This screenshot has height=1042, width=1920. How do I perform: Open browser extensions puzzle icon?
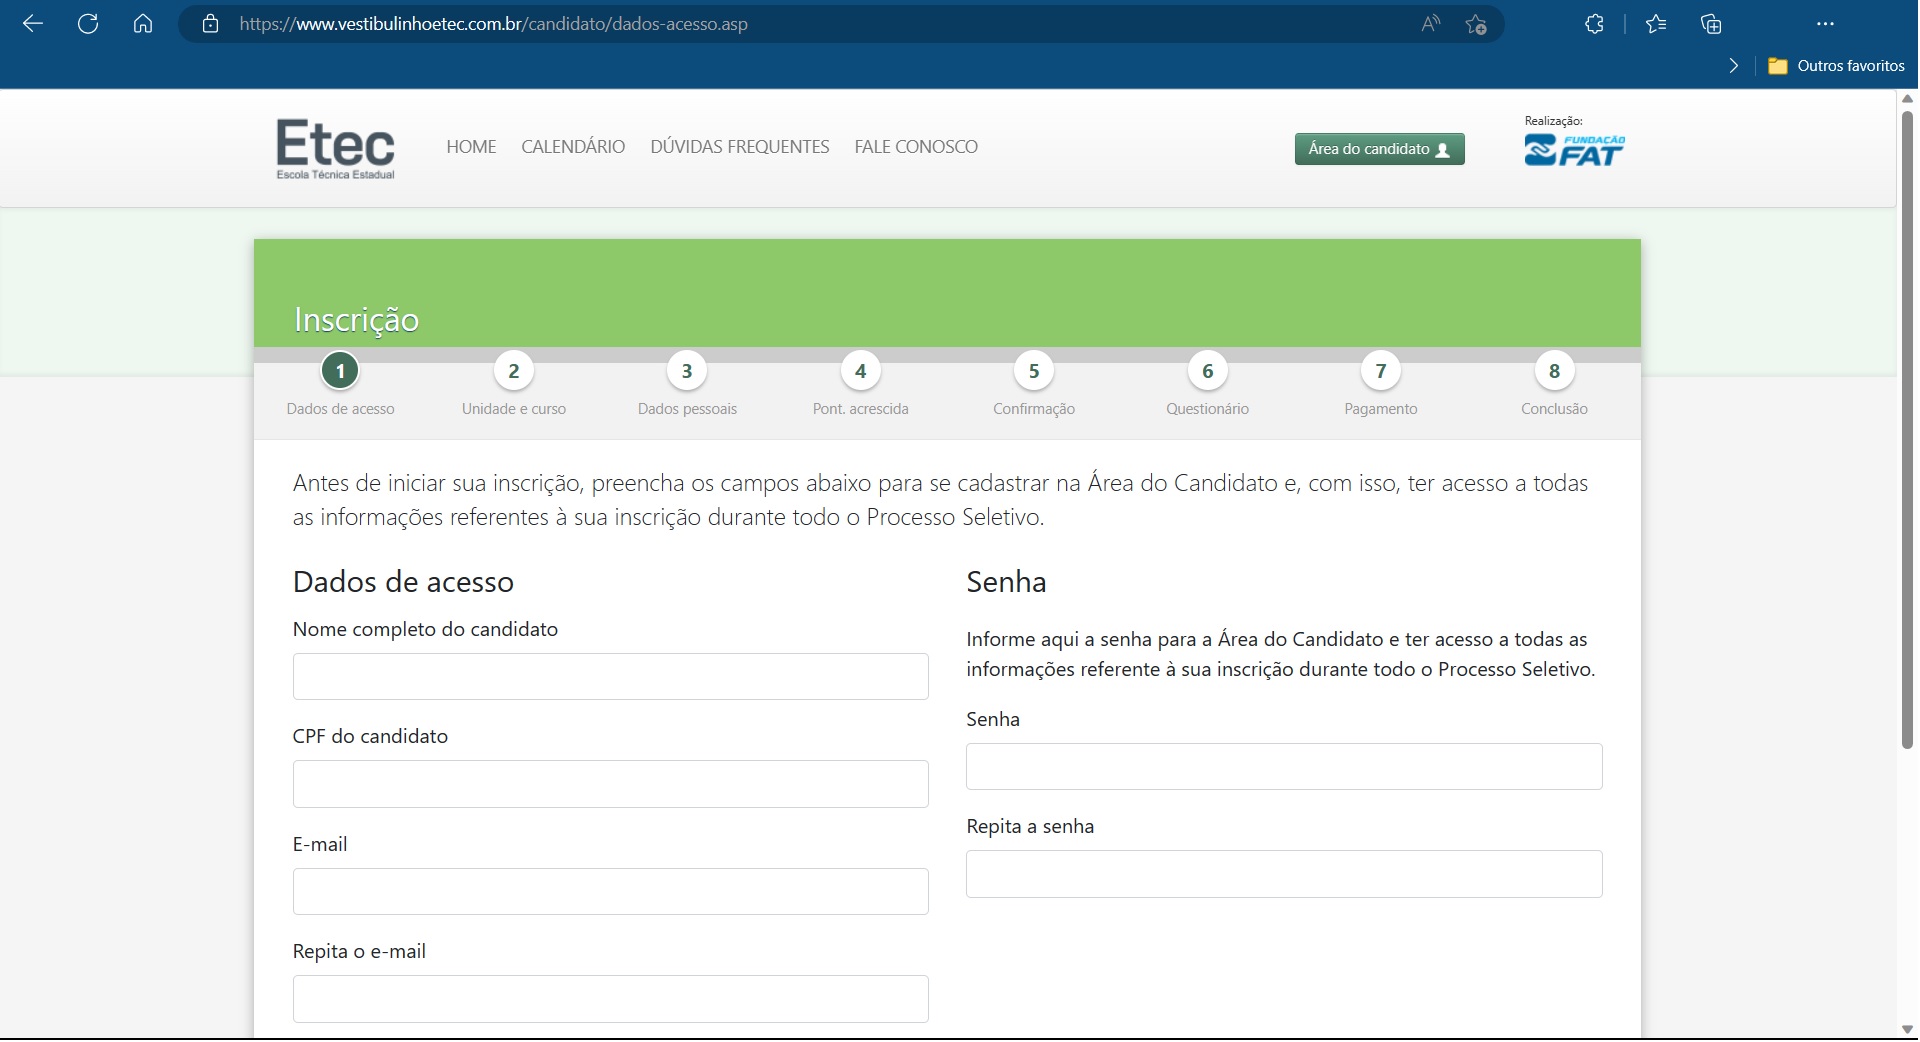coord(1595,24)
